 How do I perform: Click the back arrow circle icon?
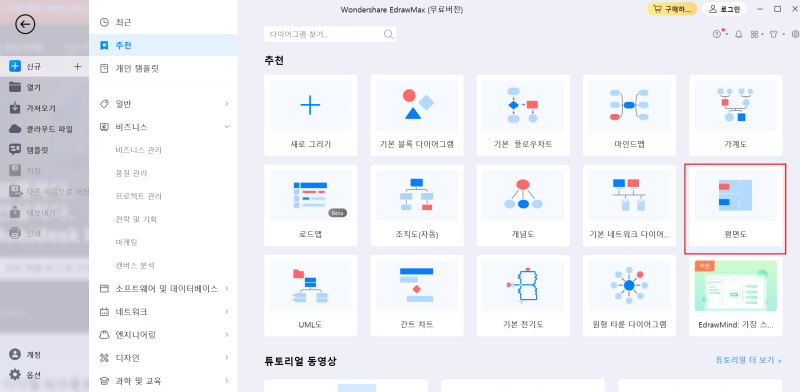pos(25,24)
